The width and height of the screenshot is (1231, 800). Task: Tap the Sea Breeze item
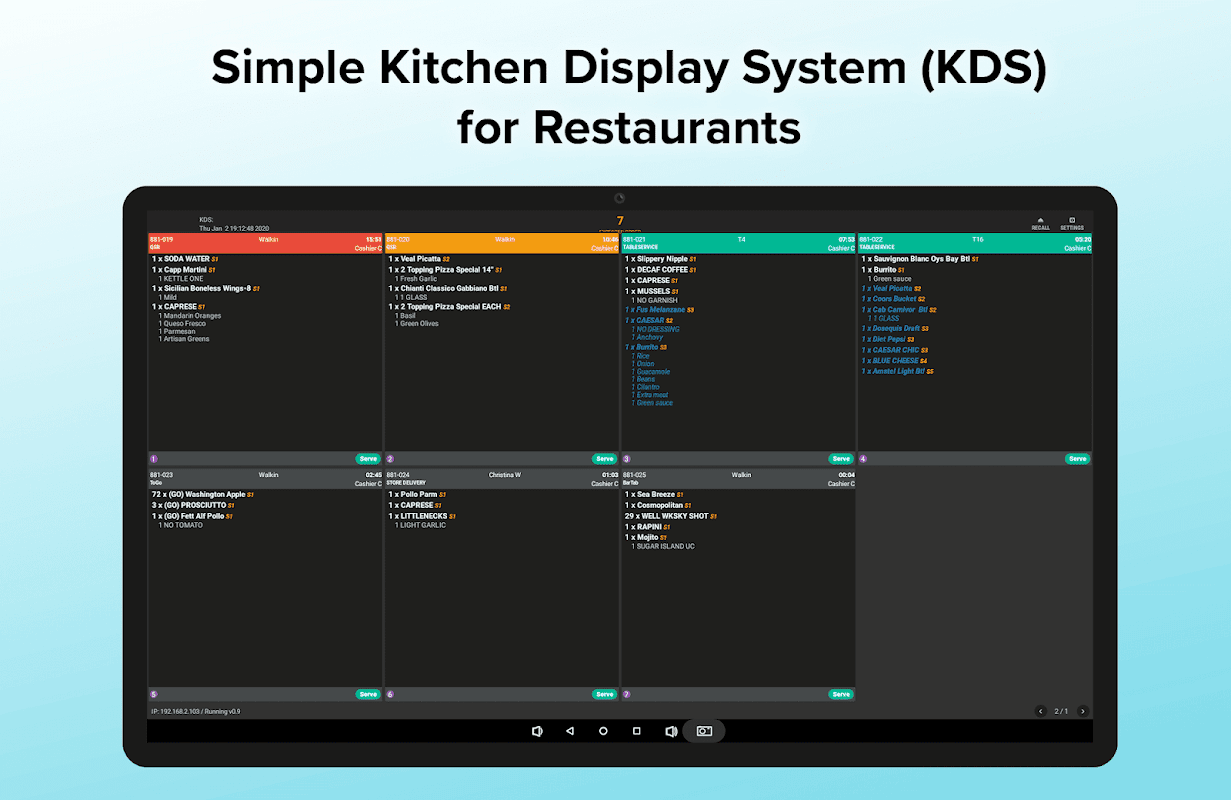click(655, 494)
